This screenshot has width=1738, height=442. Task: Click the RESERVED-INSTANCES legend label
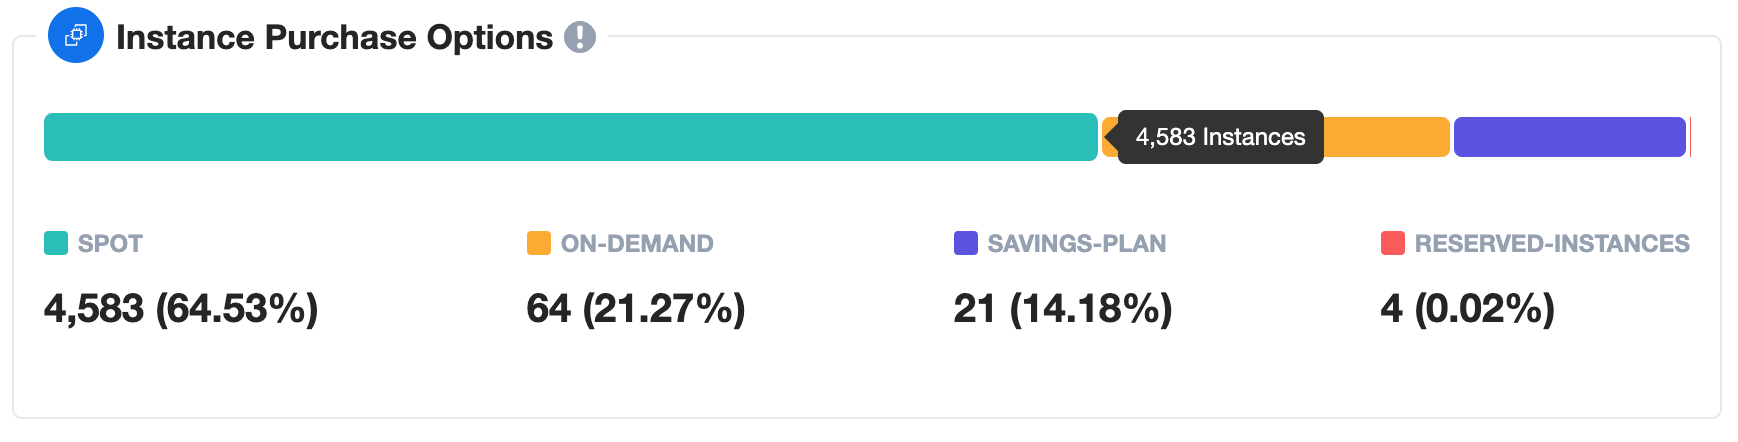pos(1552,243)
